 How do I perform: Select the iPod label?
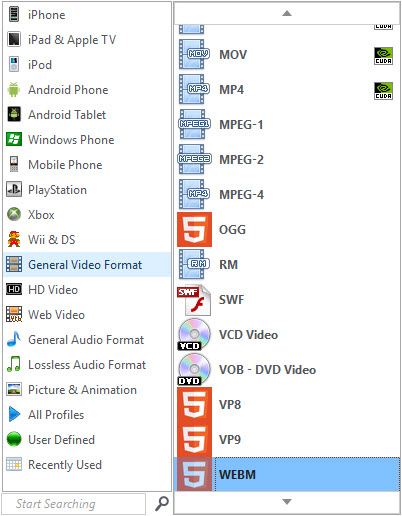(x=40, y=65)
